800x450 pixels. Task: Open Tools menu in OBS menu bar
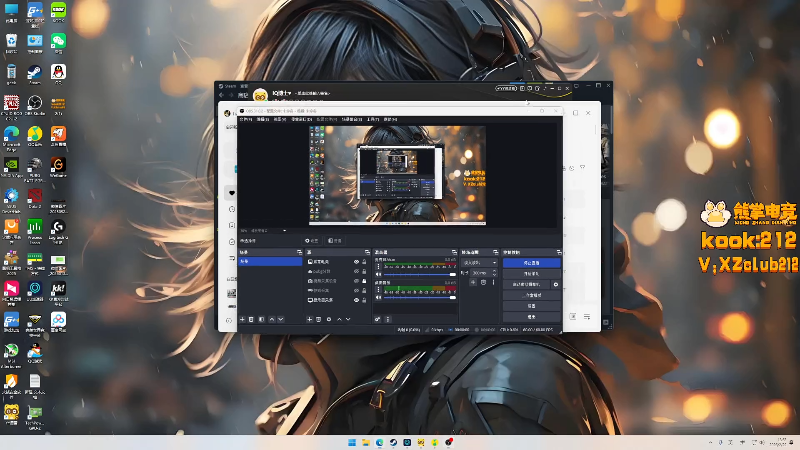(373, 119)
